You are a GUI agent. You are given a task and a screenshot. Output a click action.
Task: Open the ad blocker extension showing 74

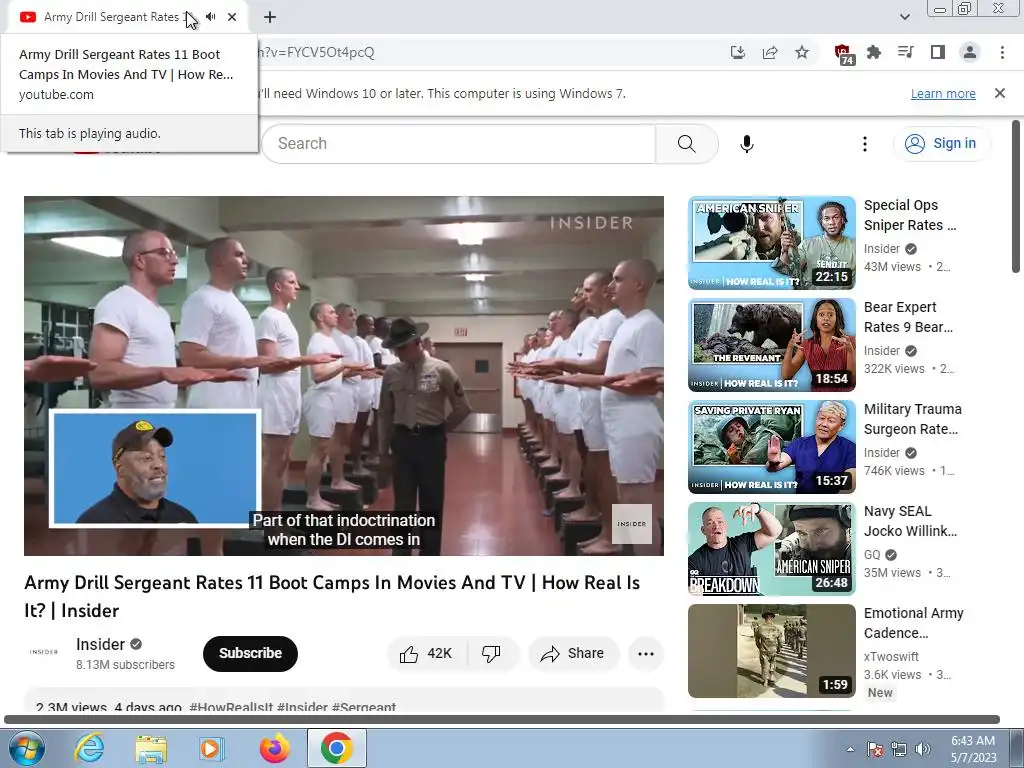844,54
